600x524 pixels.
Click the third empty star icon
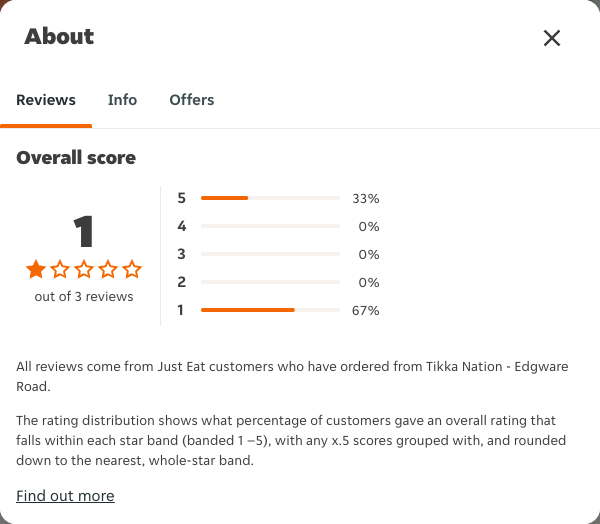84,269
